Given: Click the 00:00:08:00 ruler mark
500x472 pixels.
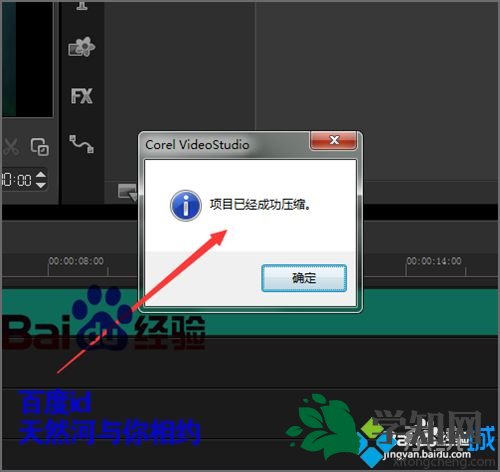Looking at the screenshot, I should click(x=76, y=261).
